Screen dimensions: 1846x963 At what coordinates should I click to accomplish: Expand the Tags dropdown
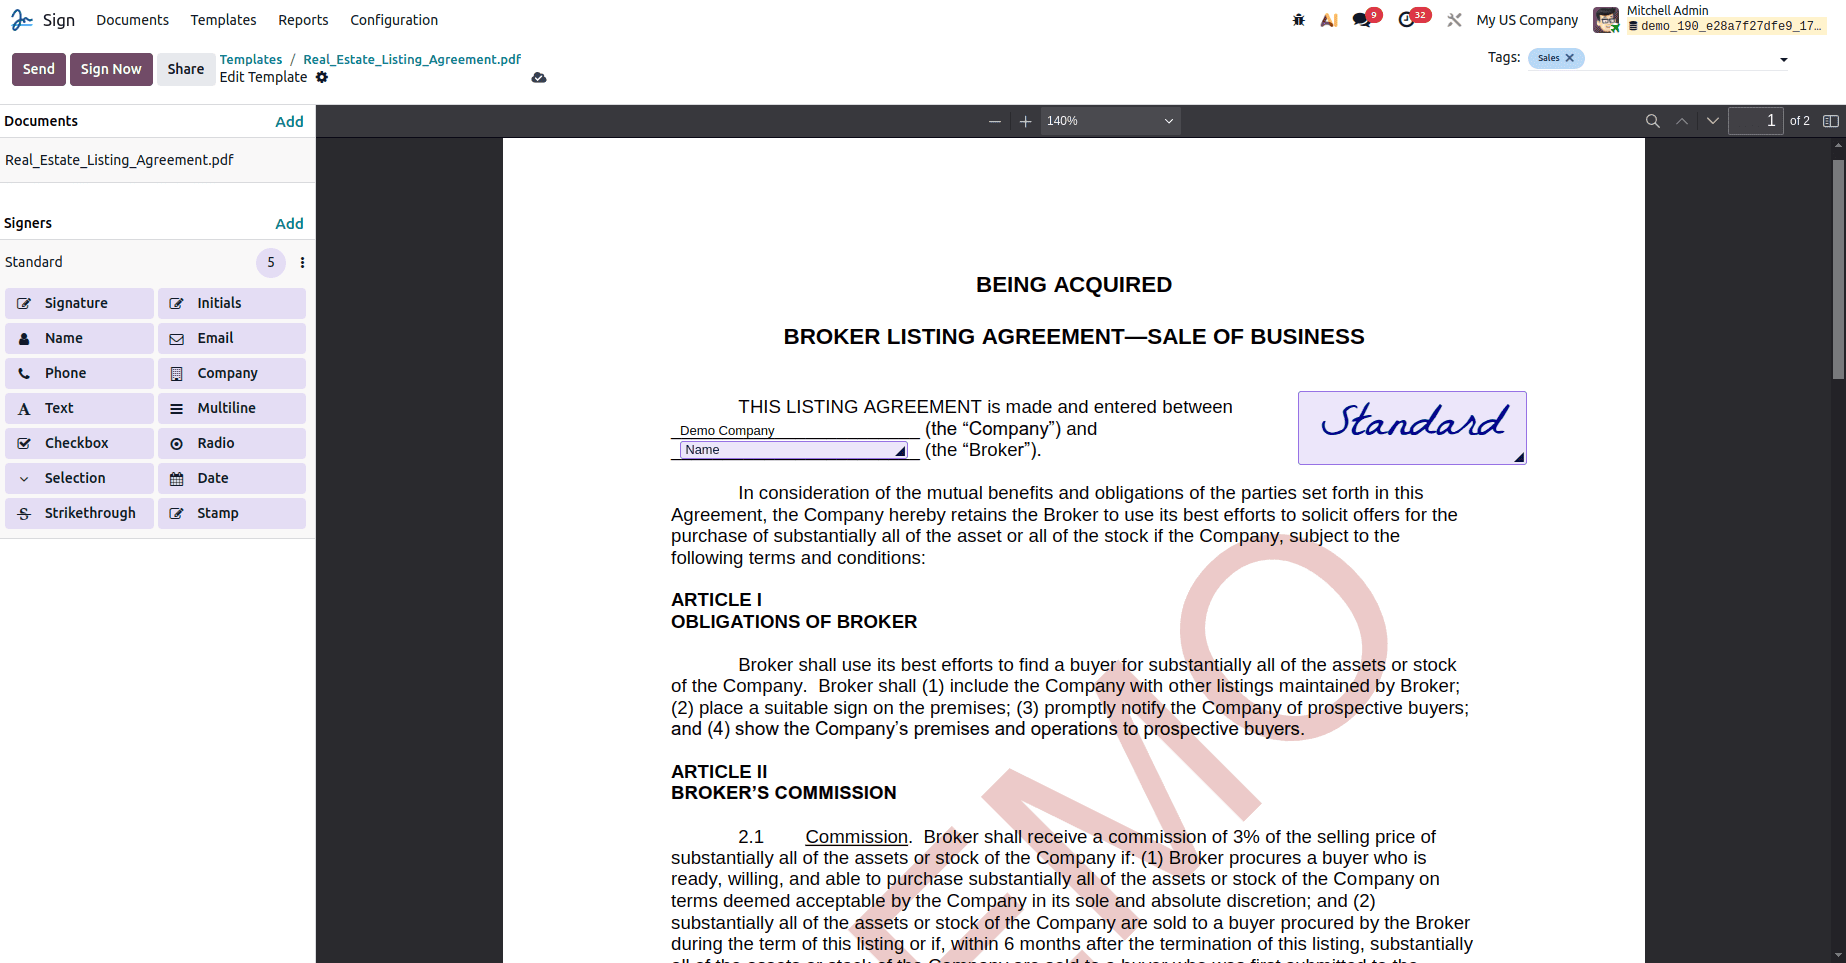(1783, 58)
